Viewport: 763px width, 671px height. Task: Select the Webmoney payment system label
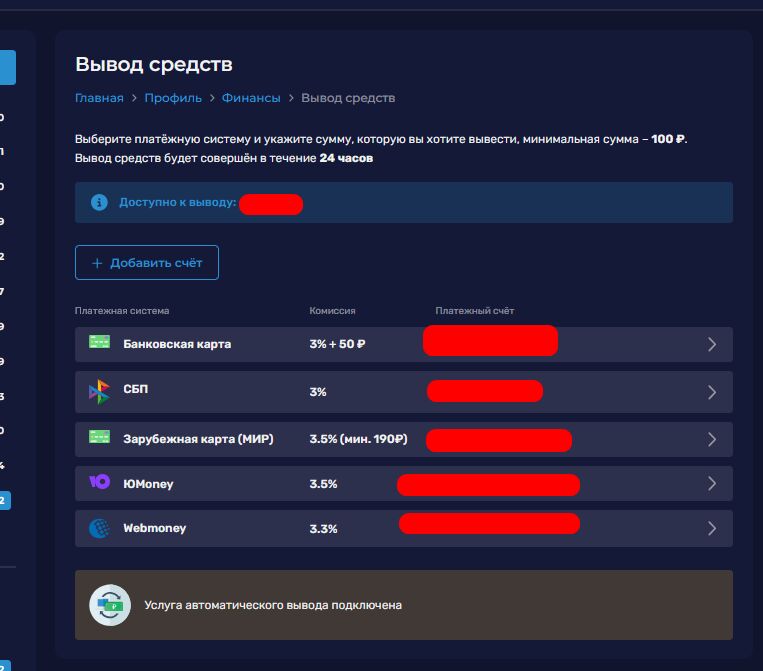tap(154, 528)
